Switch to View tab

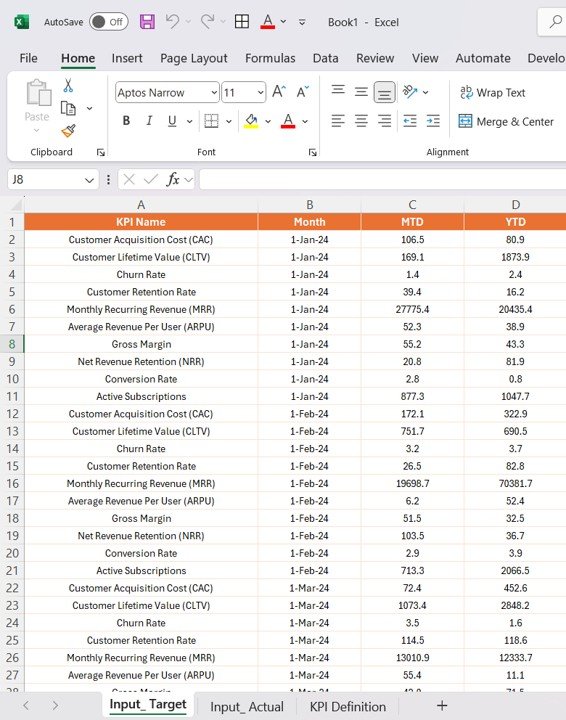pyautogui.click(x=425, y=58)
